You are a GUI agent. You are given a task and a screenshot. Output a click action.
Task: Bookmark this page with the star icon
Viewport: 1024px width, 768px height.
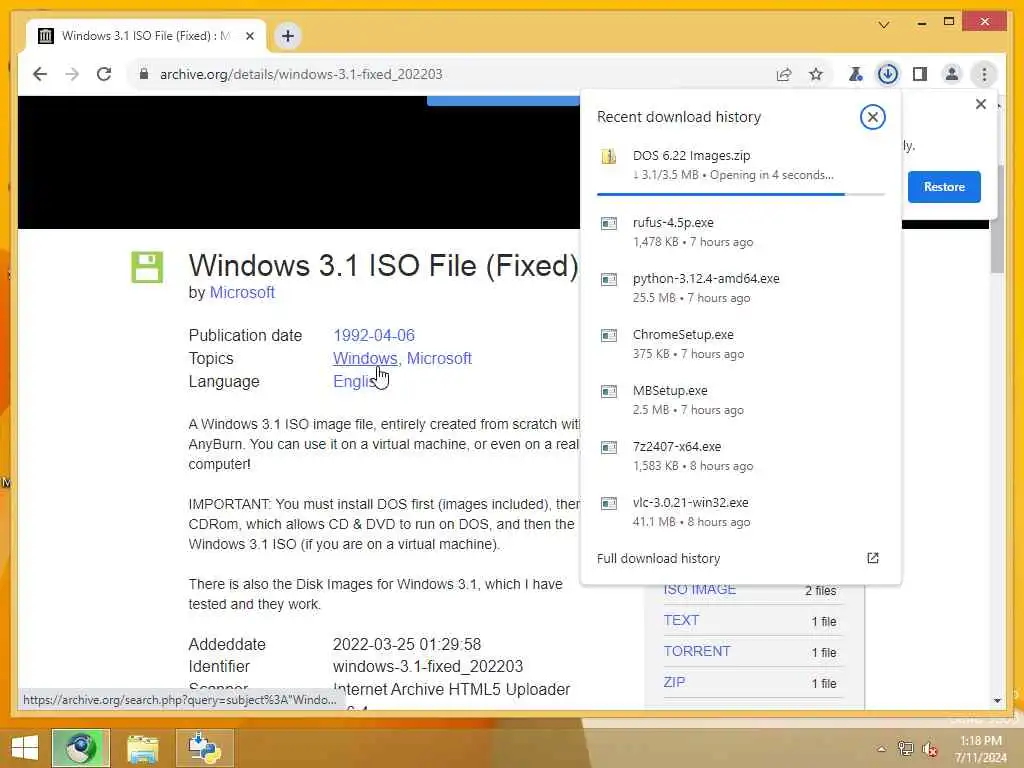pos(816,74)
